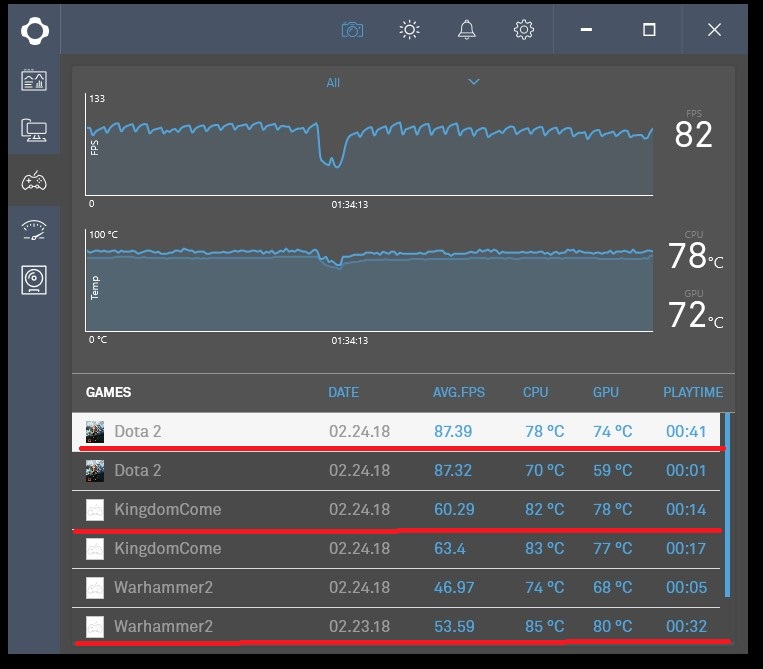Click the All filter label
Viewport: 763px width, 669px height.
tap(333, 83)
